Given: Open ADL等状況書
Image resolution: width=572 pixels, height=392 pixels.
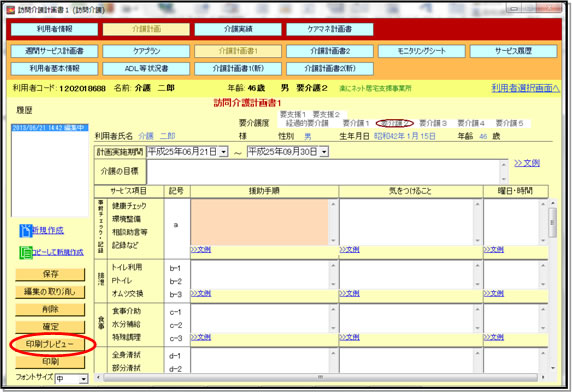Looking at the screenshot, I should (146, 69).
